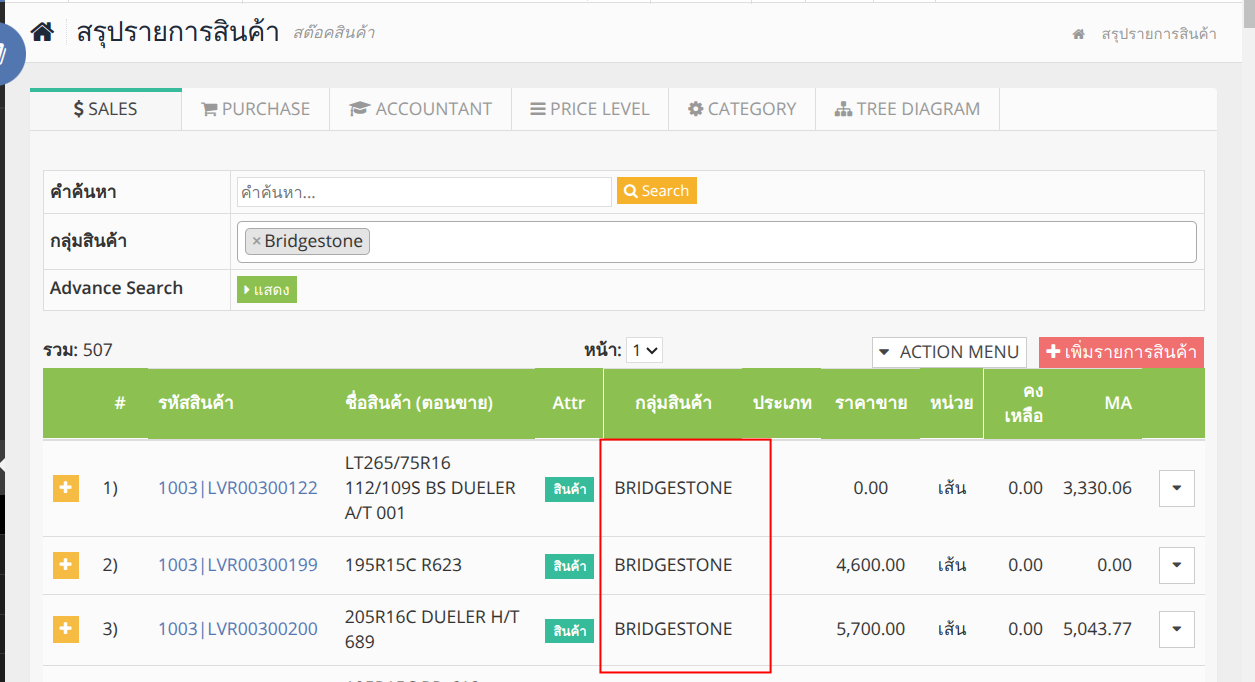The height and width of the screenshot is (682, 1255).
Task: Open the ACTION MENU dropdown
Action: pyautogui.click(x=949, y=352)
